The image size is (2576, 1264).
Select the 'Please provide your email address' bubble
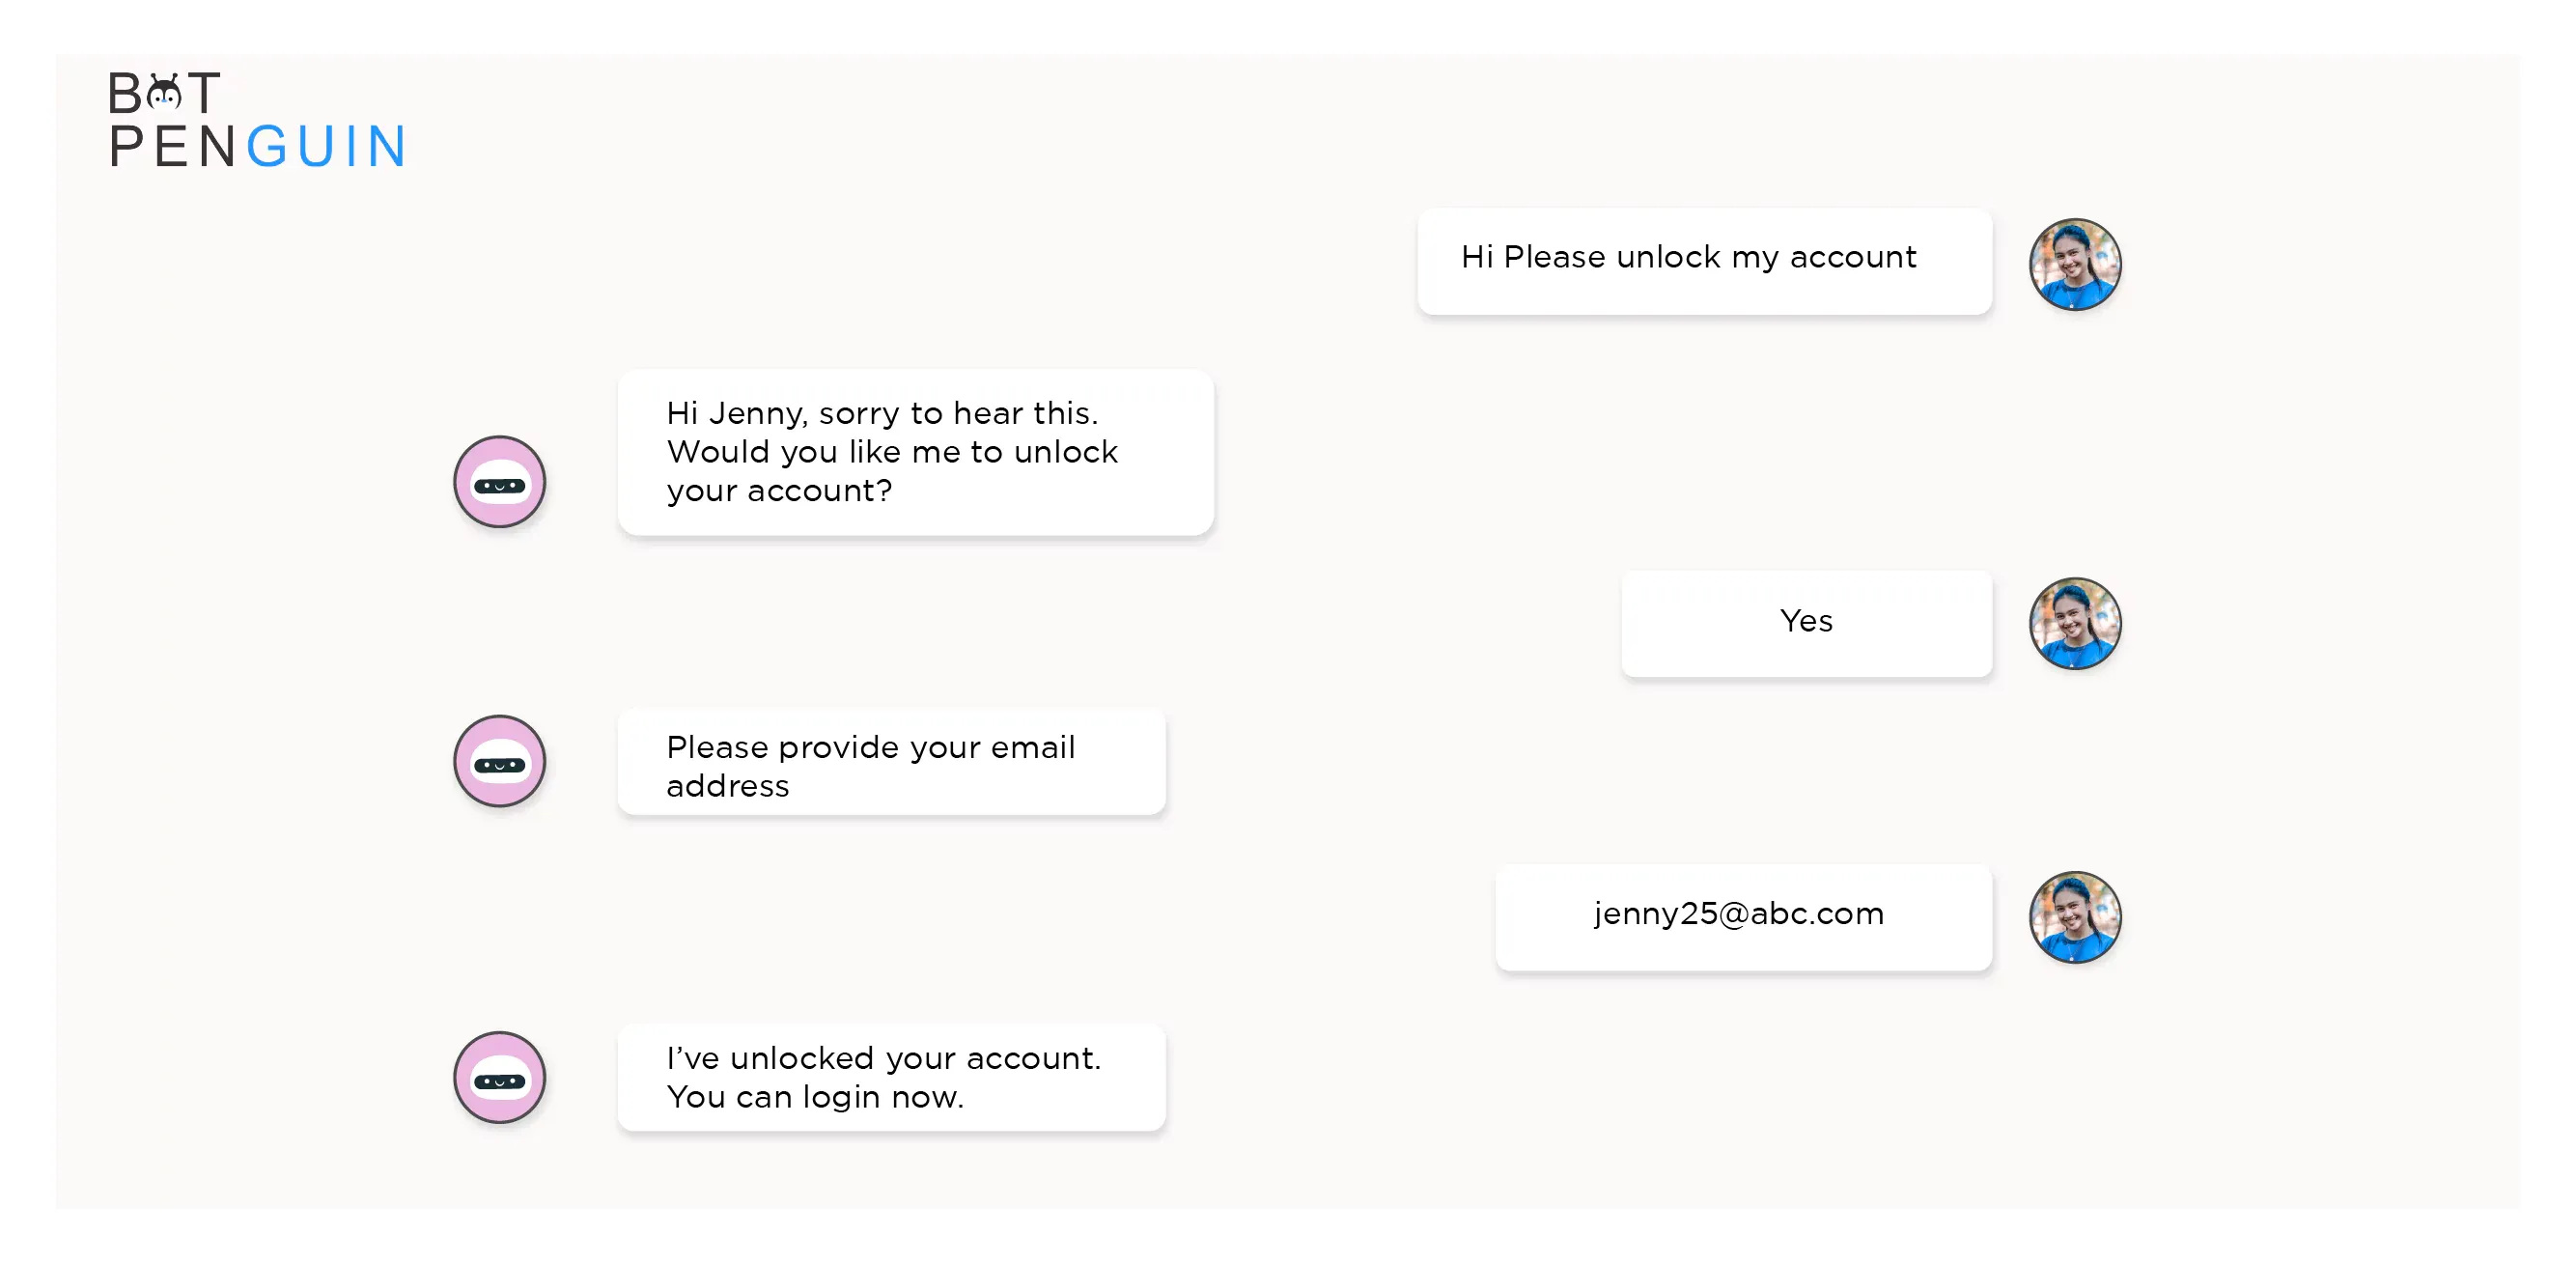pos(891,763)
